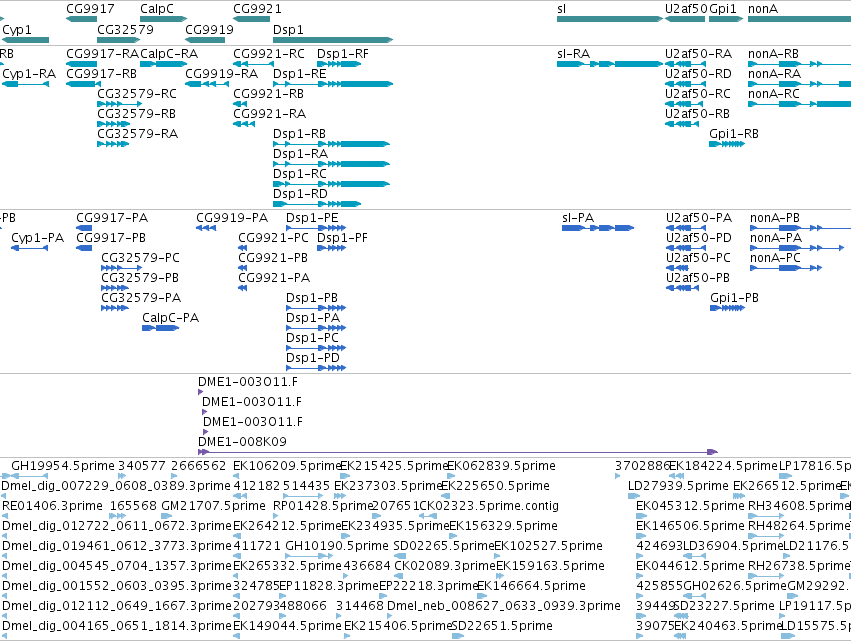Click the nonA gene label

[763, 9]
